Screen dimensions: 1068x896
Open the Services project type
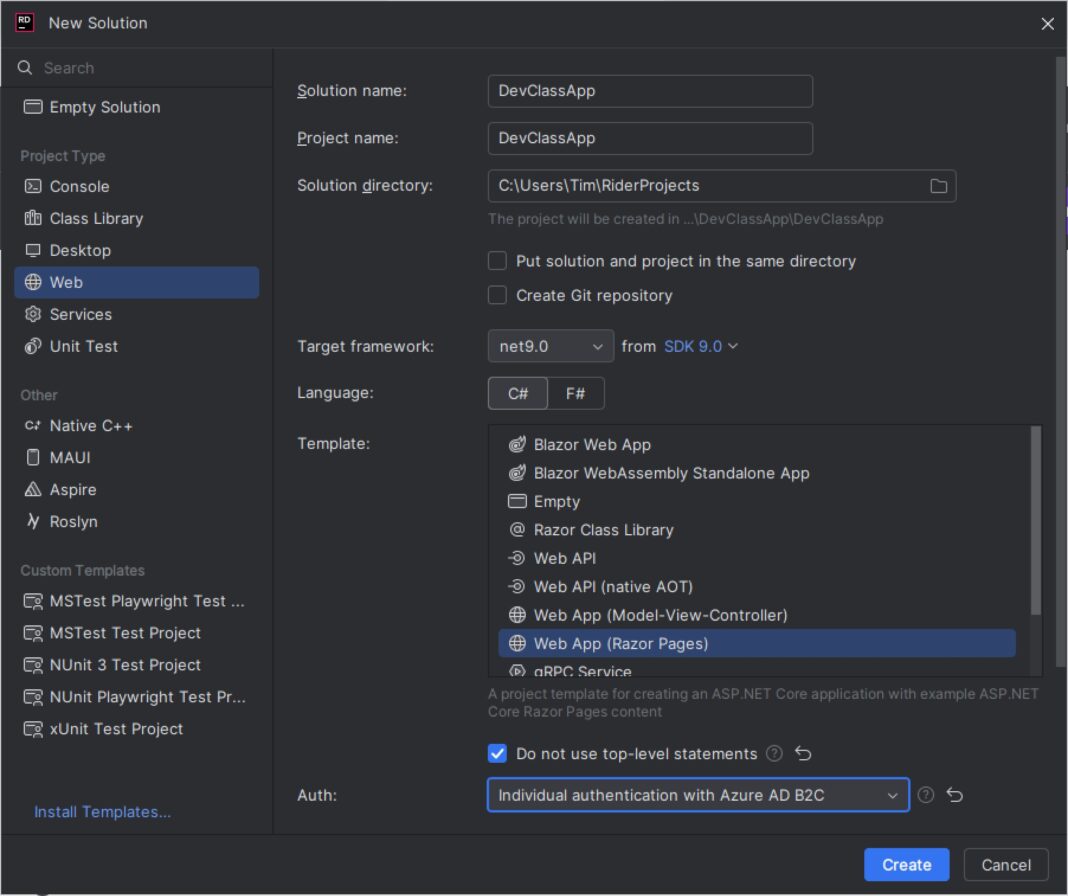(x=82, y=314)
